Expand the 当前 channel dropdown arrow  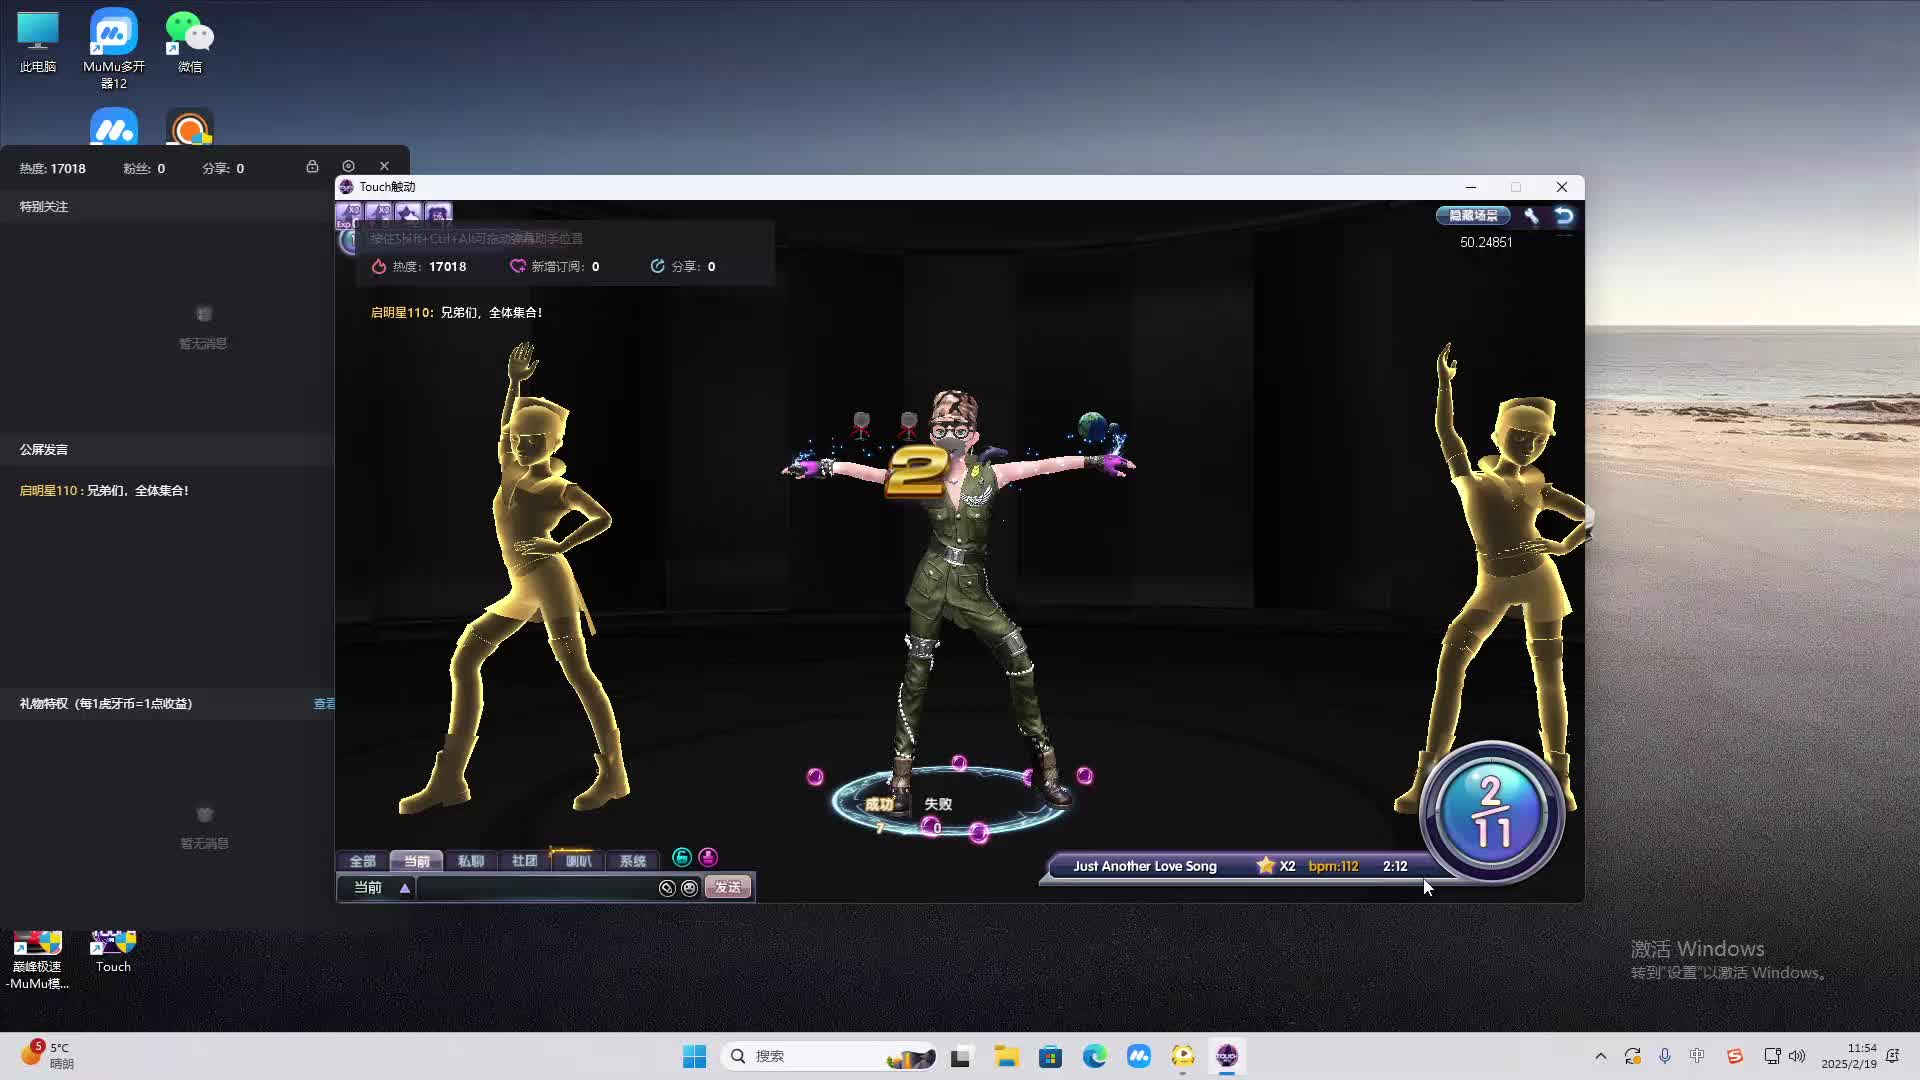405,888
